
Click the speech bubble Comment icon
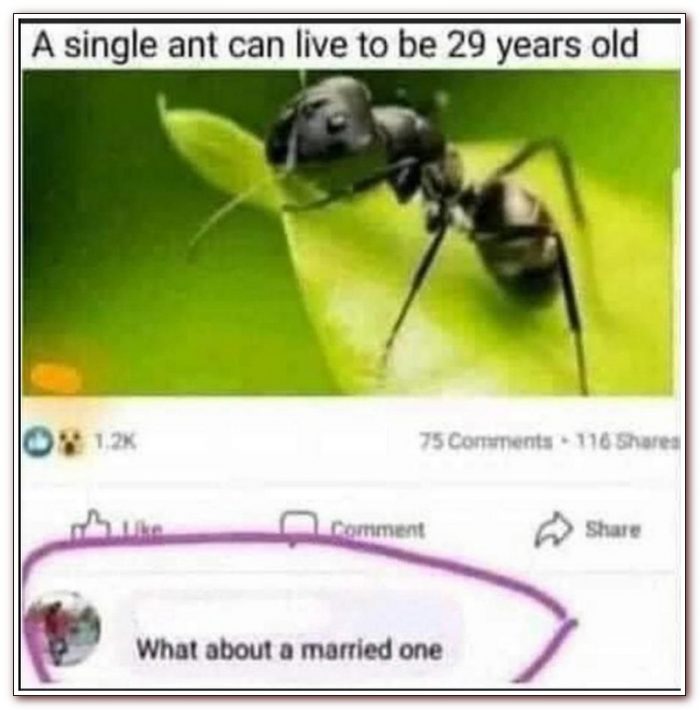coord(297,527)
